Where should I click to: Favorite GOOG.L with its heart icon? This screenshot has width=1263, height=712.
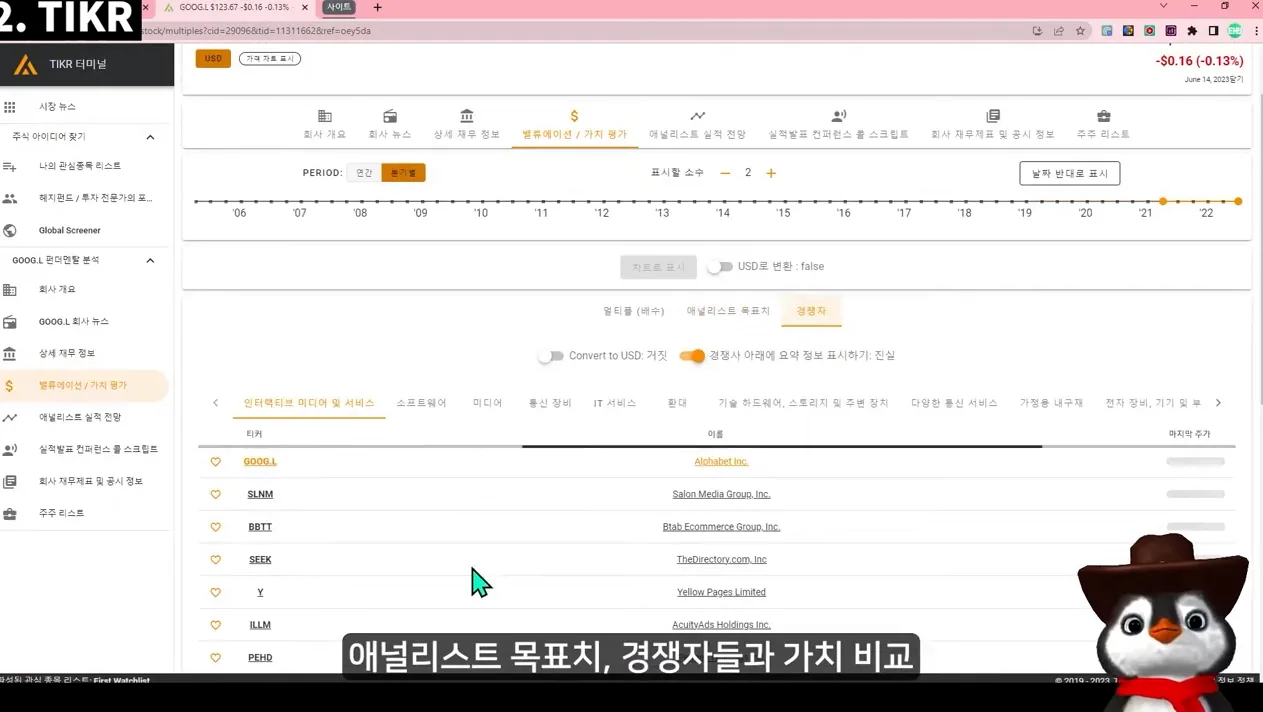215,462
